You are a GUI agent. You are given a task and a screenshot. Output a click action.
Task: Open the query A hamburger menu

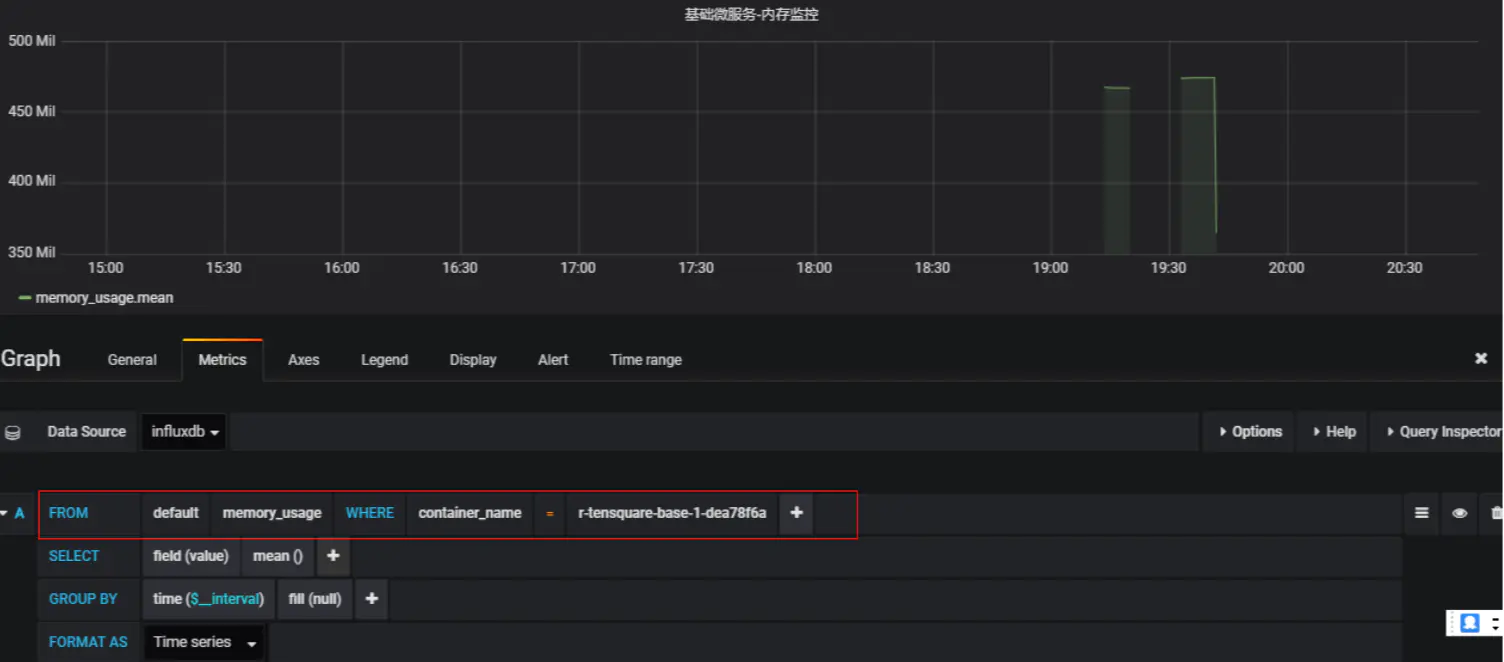coord(1421,513)
